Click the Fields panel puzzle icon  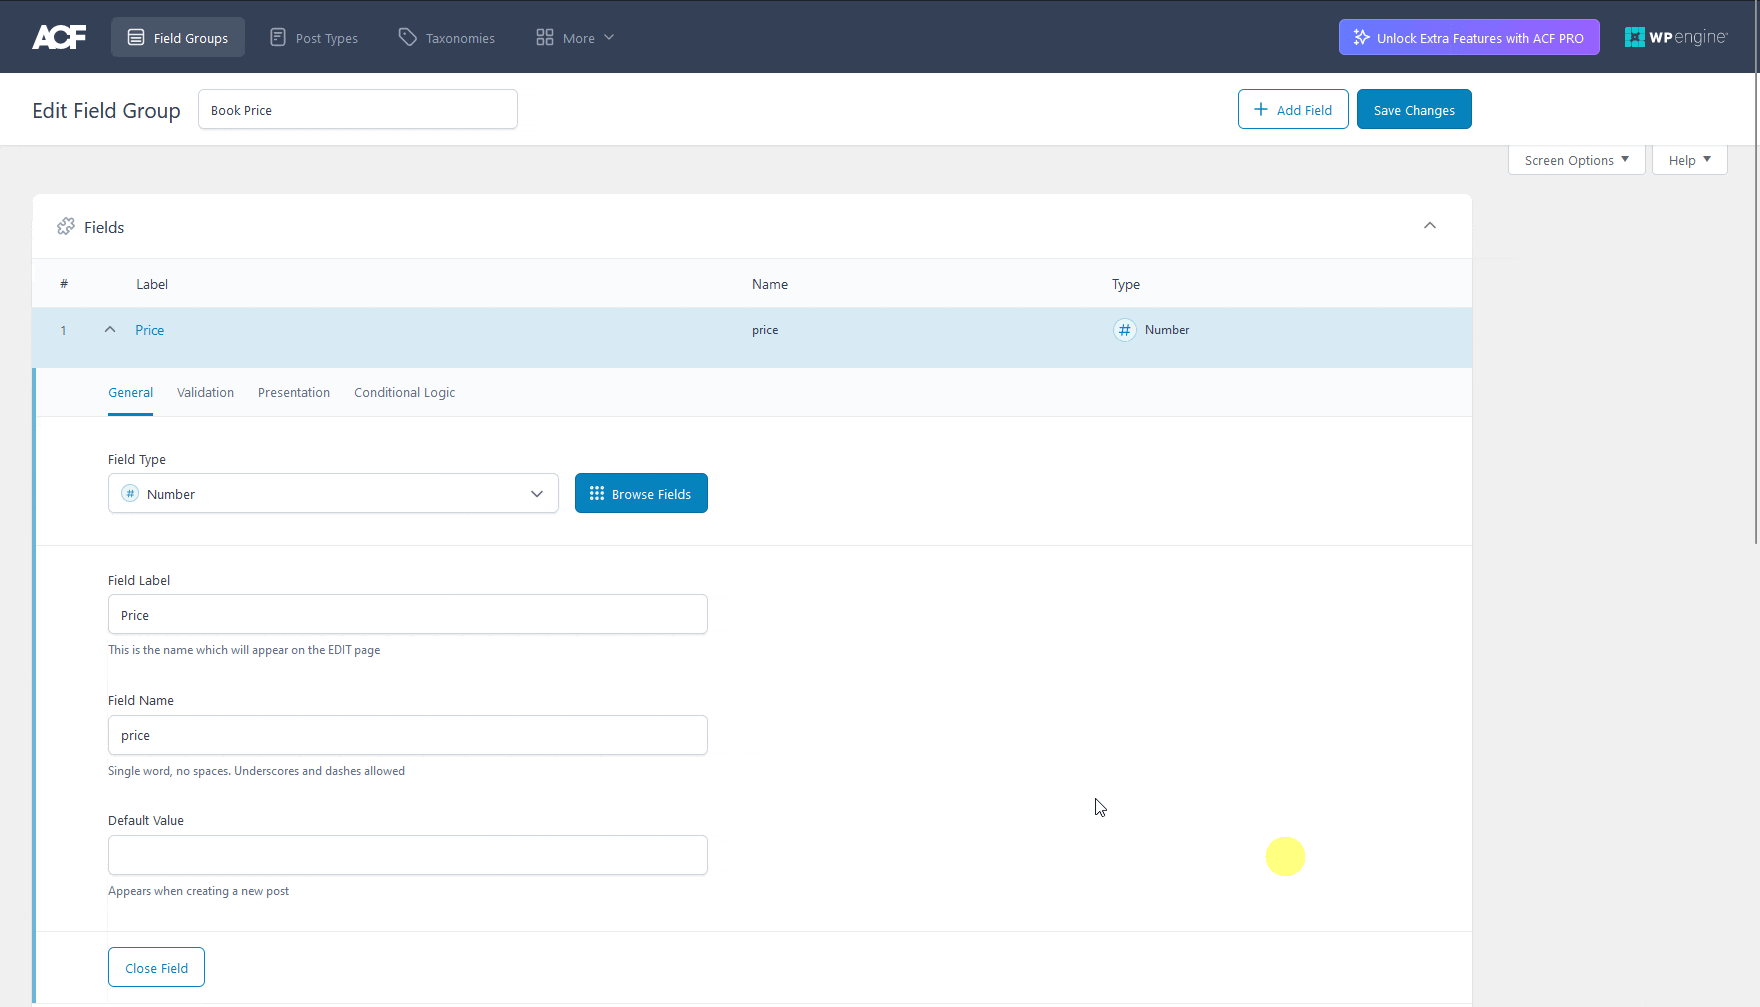pyautogui.click(x=65, y=226)
